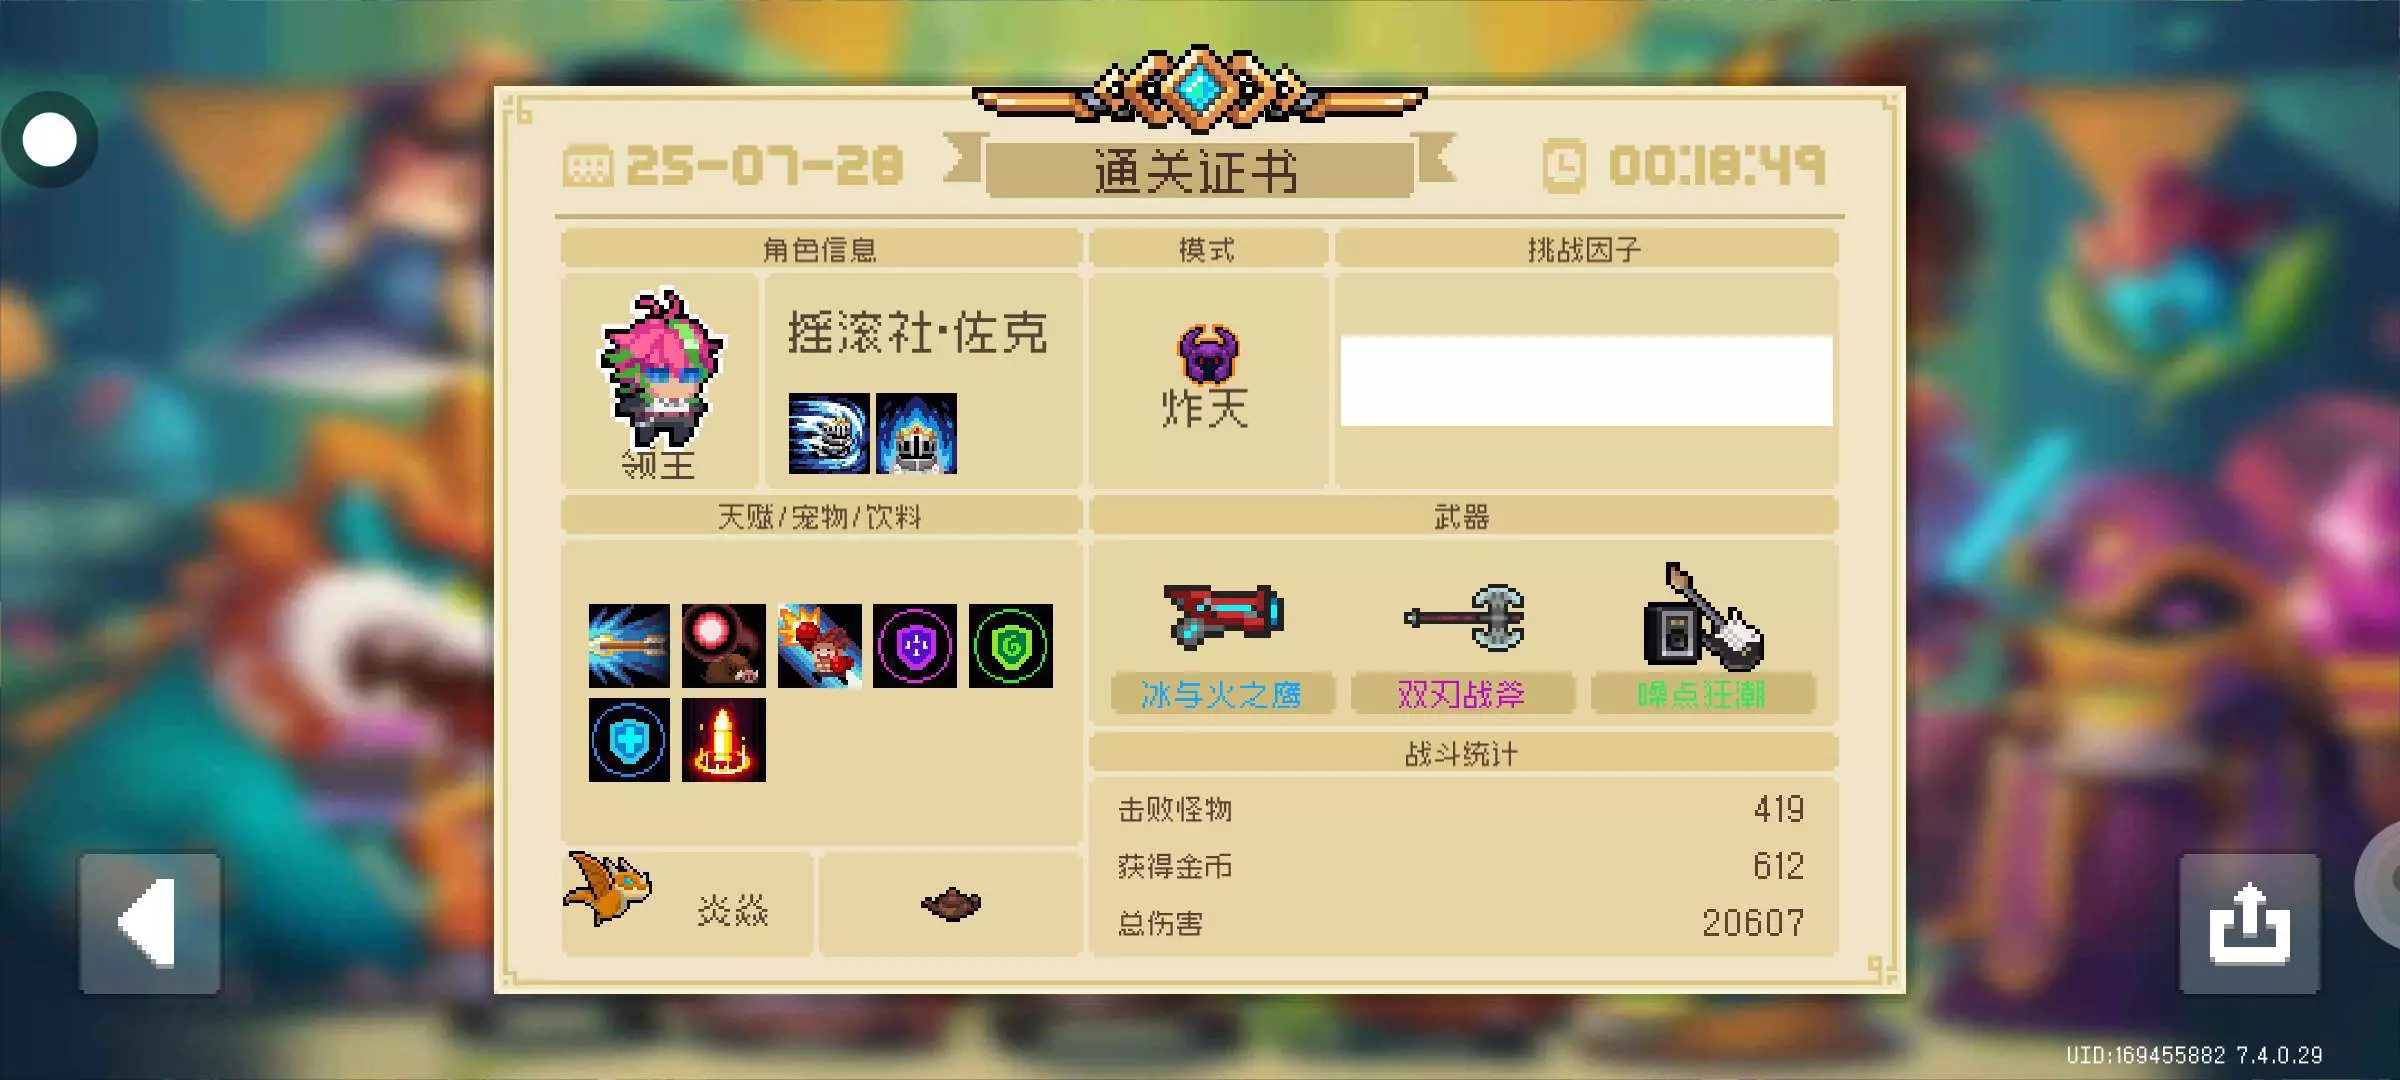
Task: Select the 双刃战斧 axe weapon
Action: click(1463, 640)
